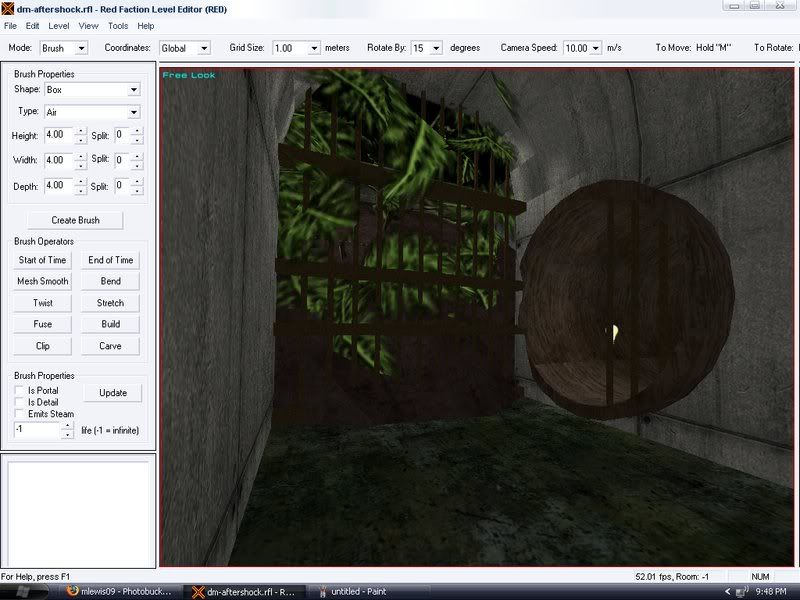Click the End of Time button
The image size is (800, 600).
coord(110,260)
